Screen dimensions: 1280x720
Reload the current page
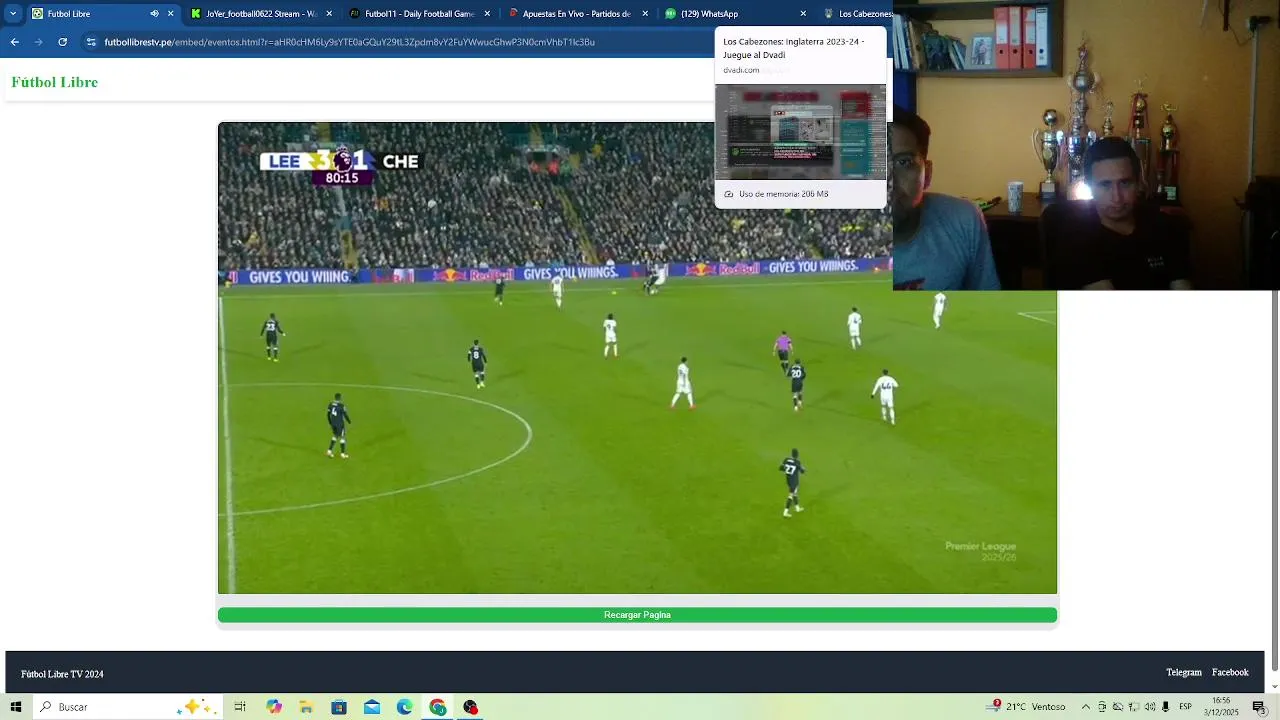coord(62,42)
